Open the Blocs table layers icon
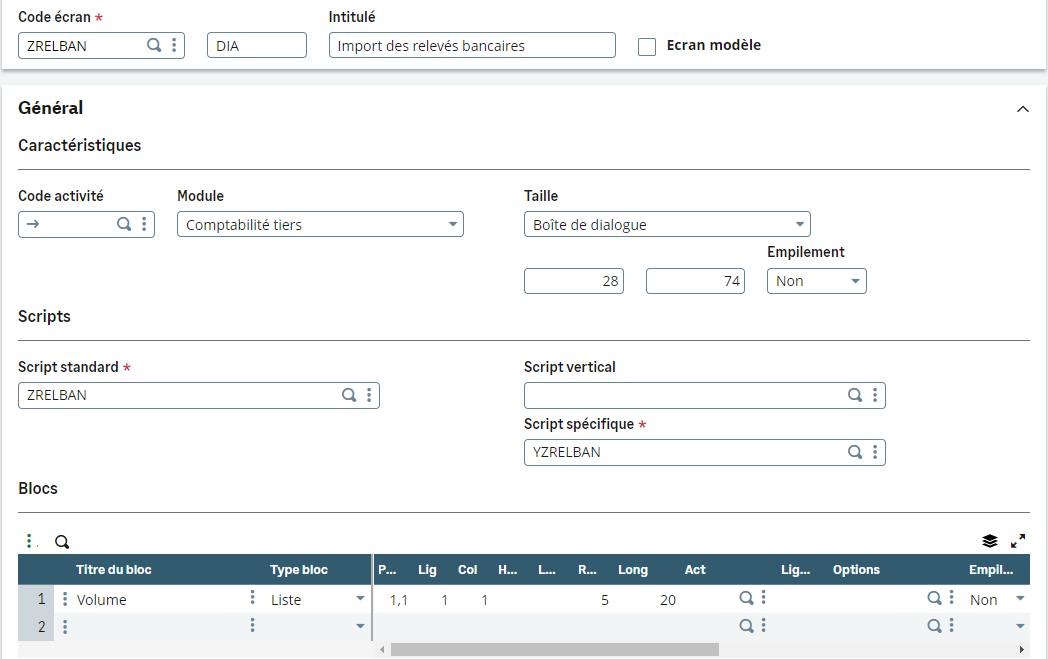This screenshot has width=1048, height=659. (x=990, y=541)
